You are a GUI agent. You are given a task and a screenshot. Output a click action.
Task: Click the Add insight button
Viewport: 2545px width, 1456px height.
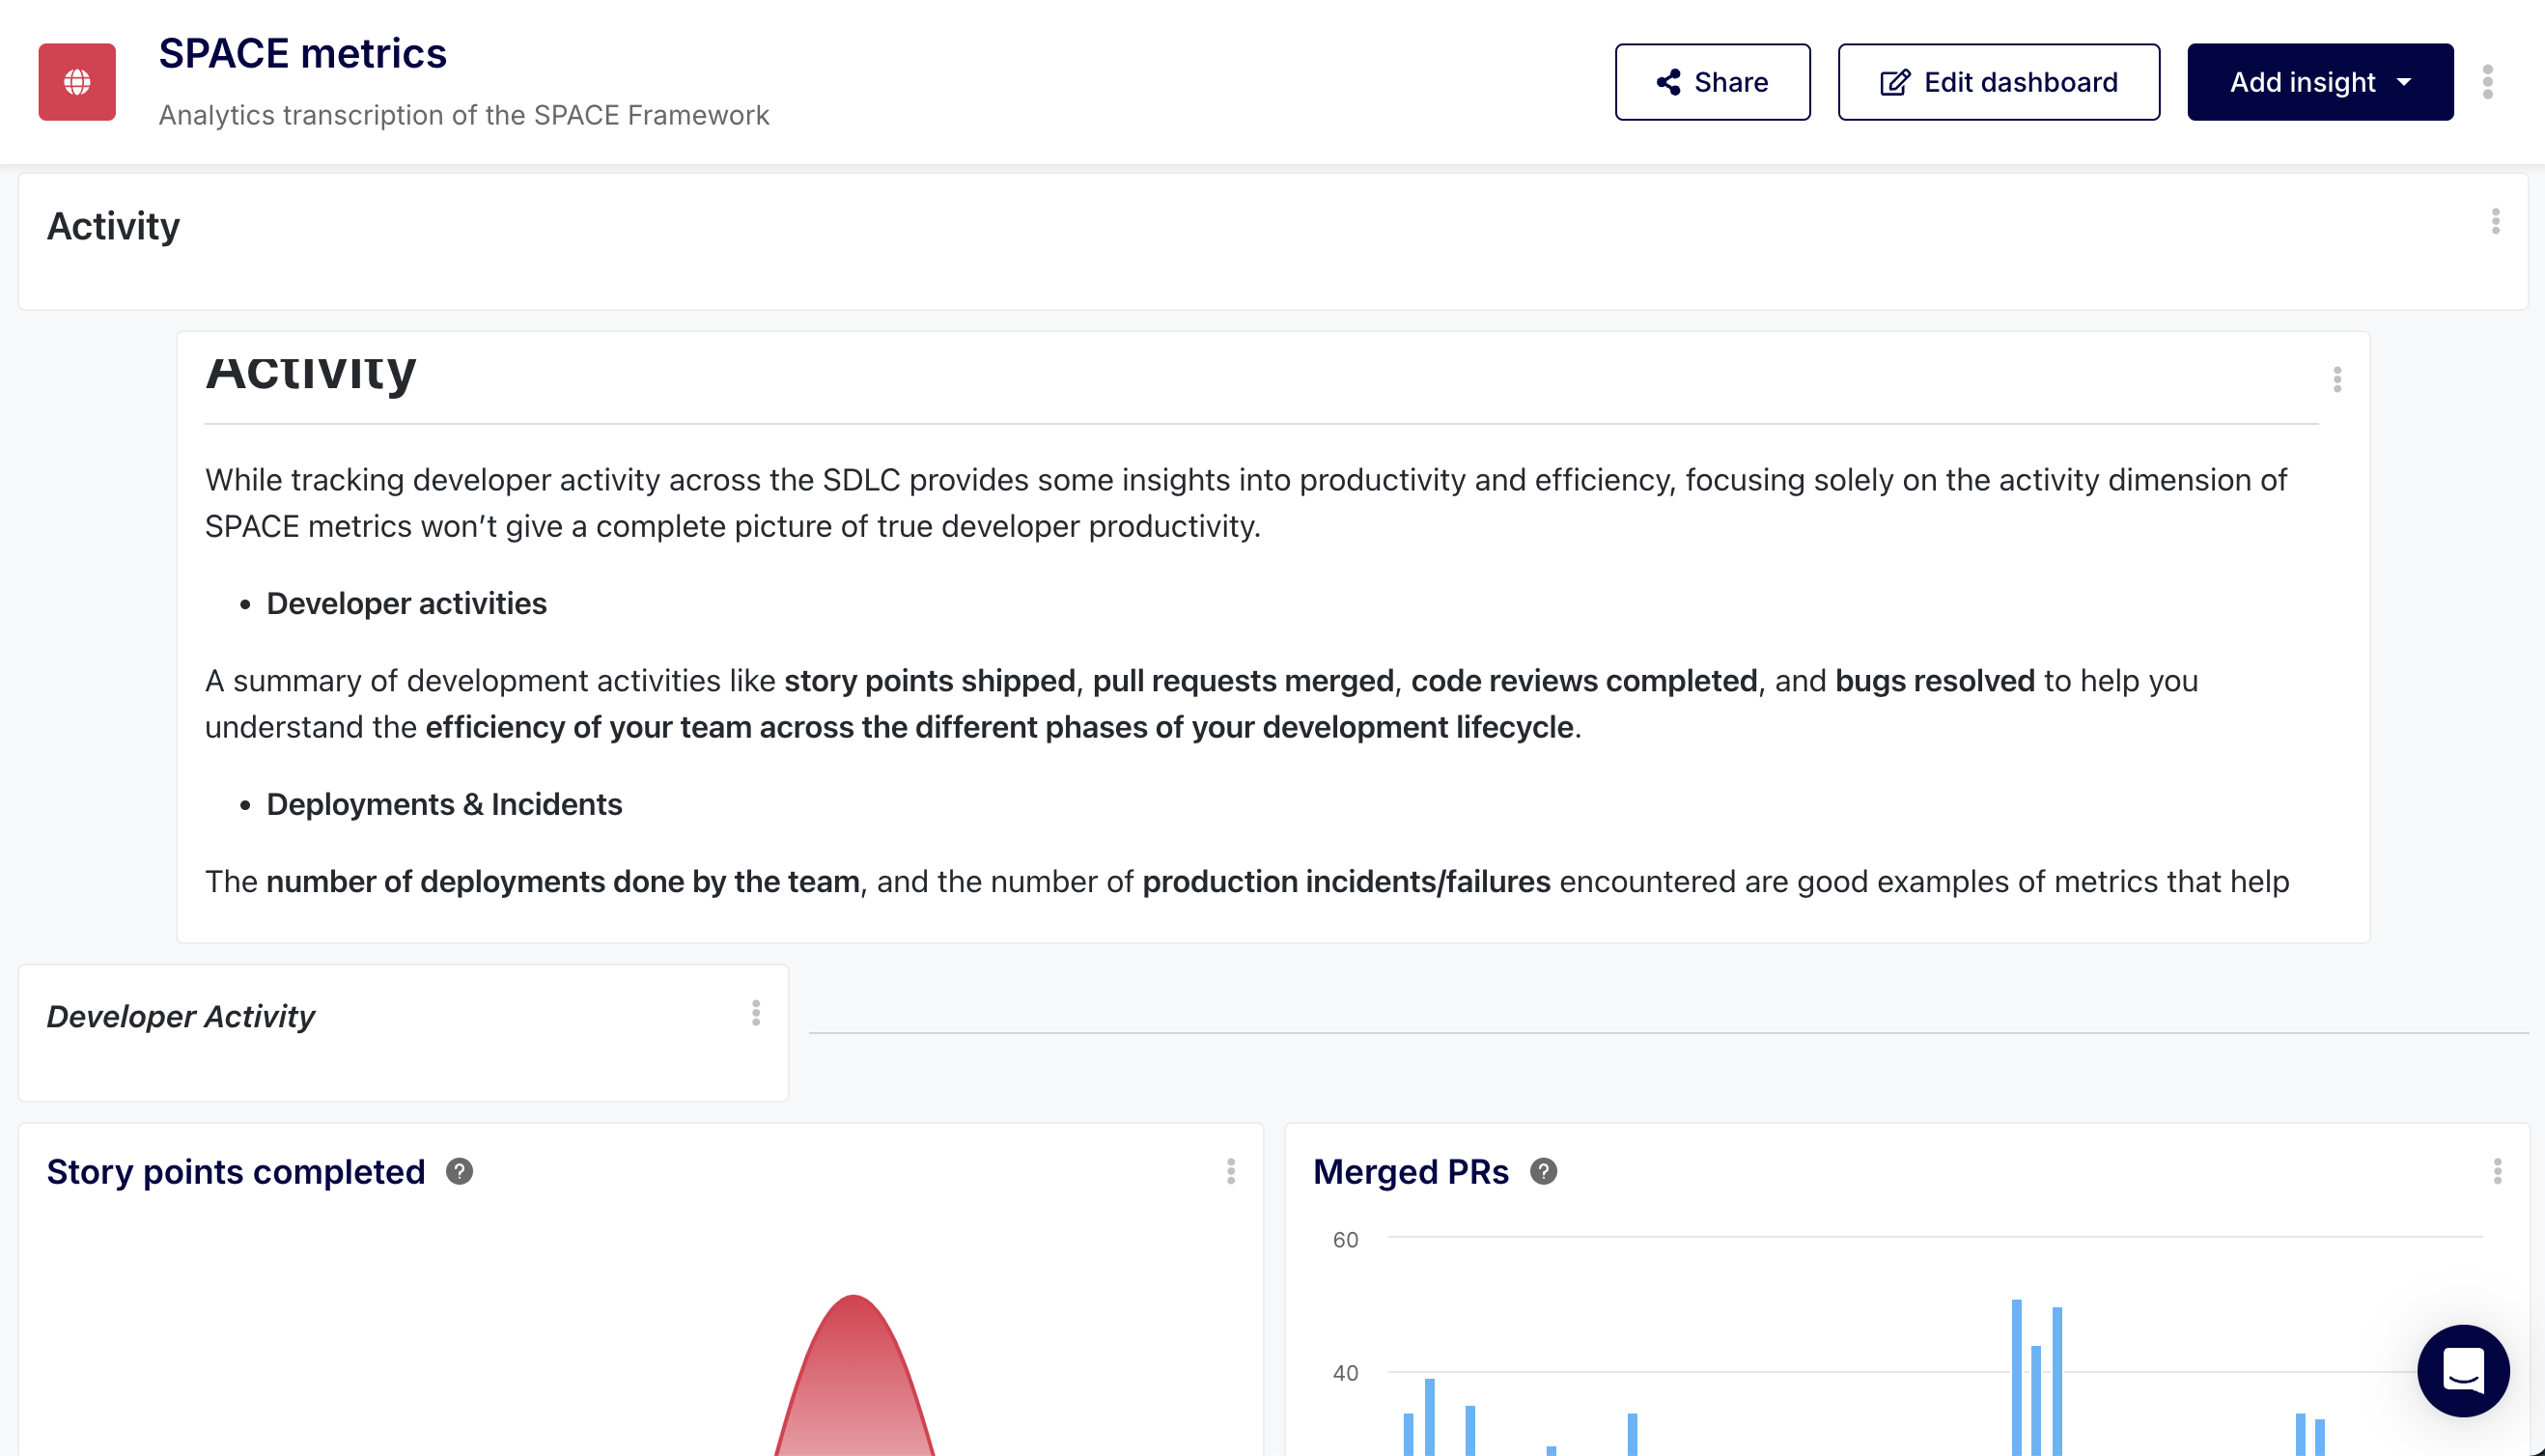[x=2320, y=82]
